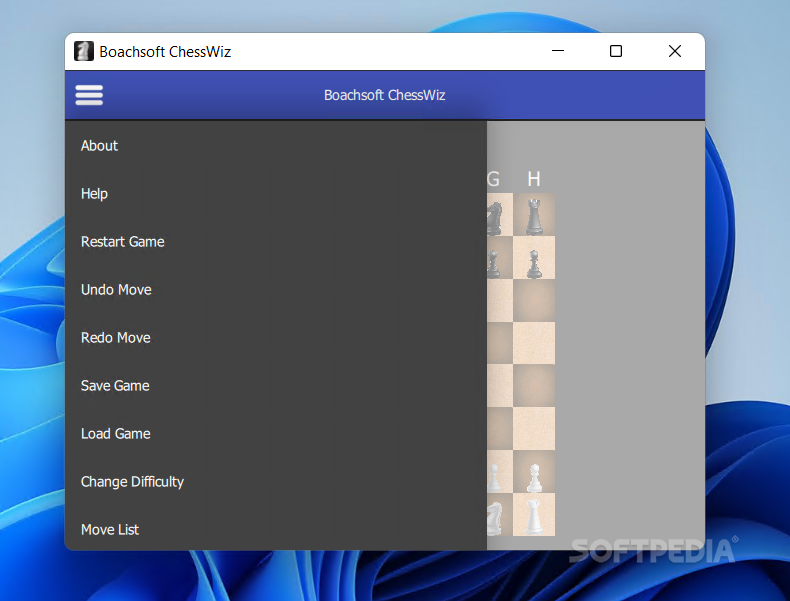Open Change Difficulty option
Screen dimensions: 790x601
(x=276, y=482)
